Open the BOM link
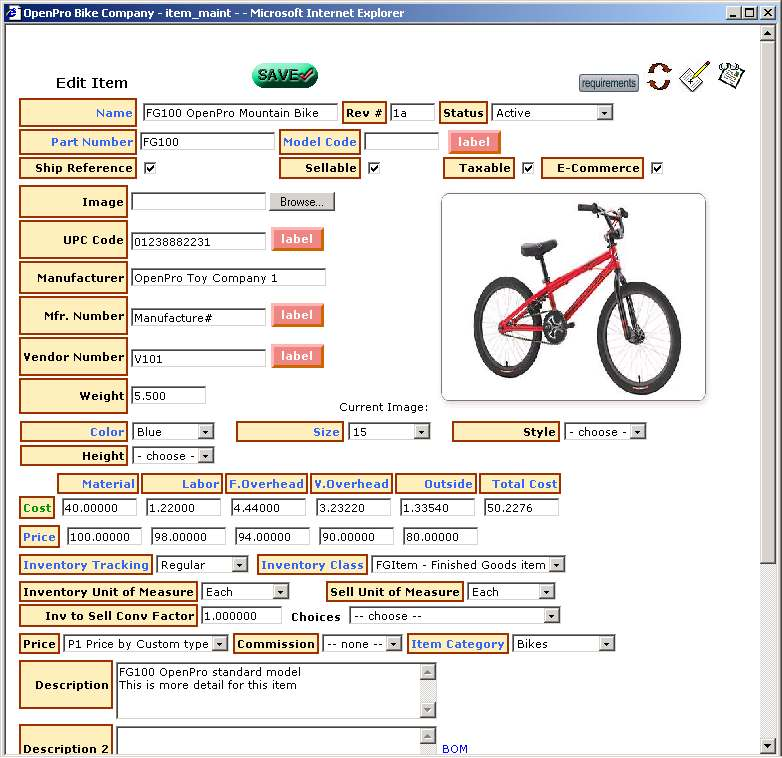This screenshot has height=758, width=782. tap(455, 748)
